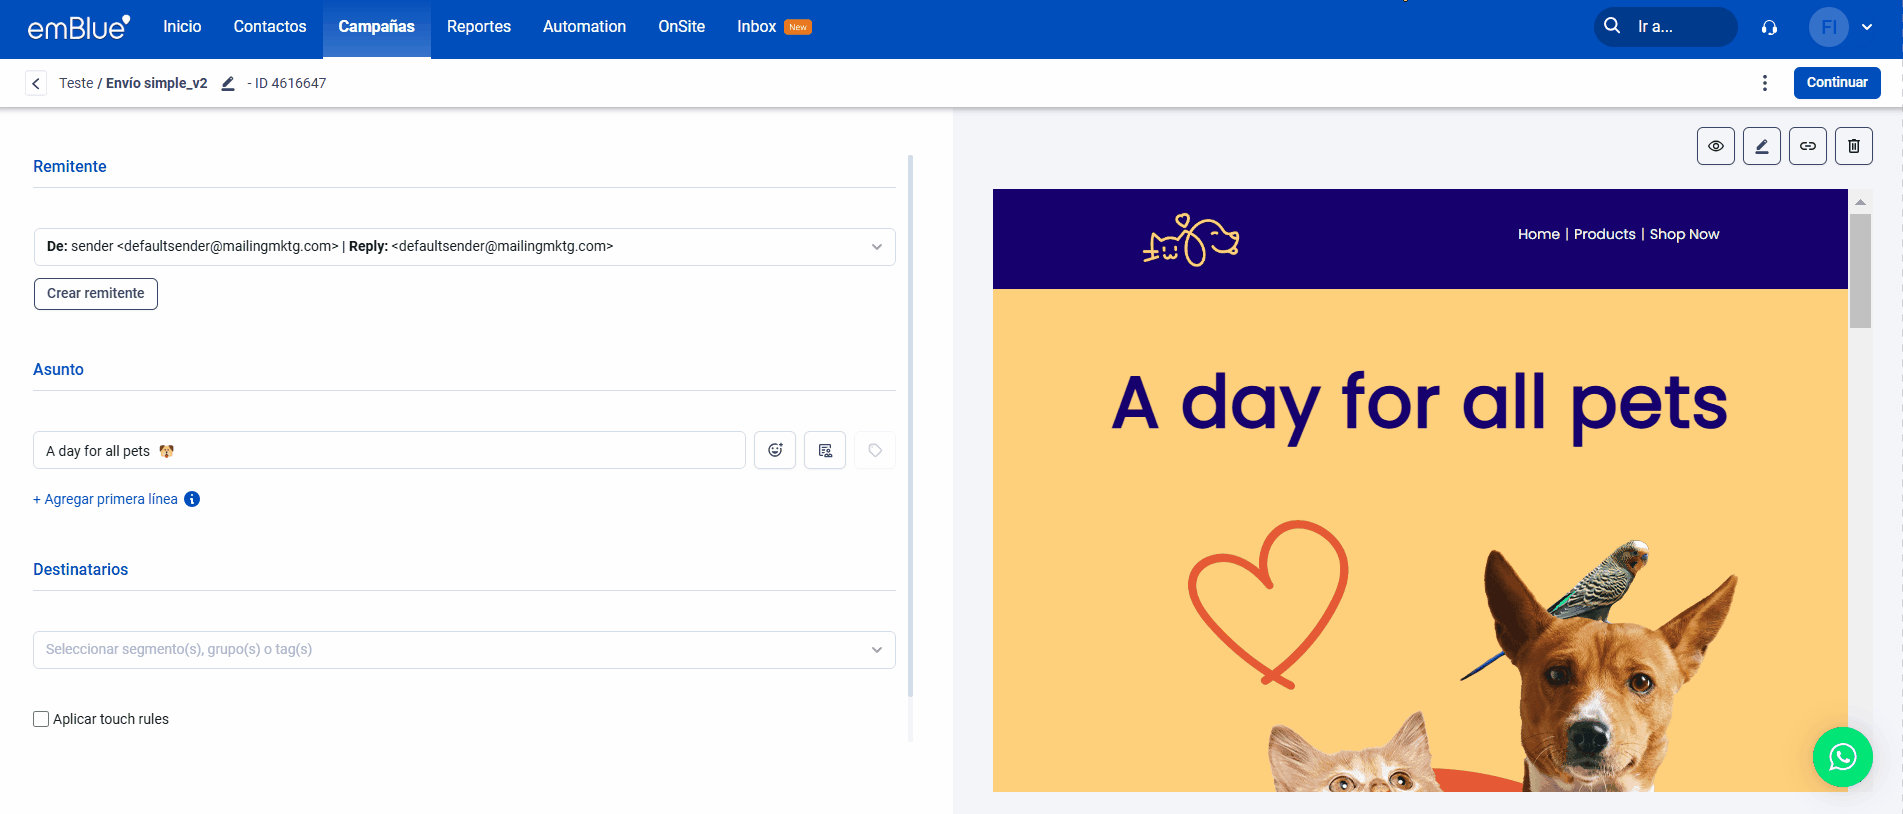Open the three-dot options menu

coord(1765,83)
